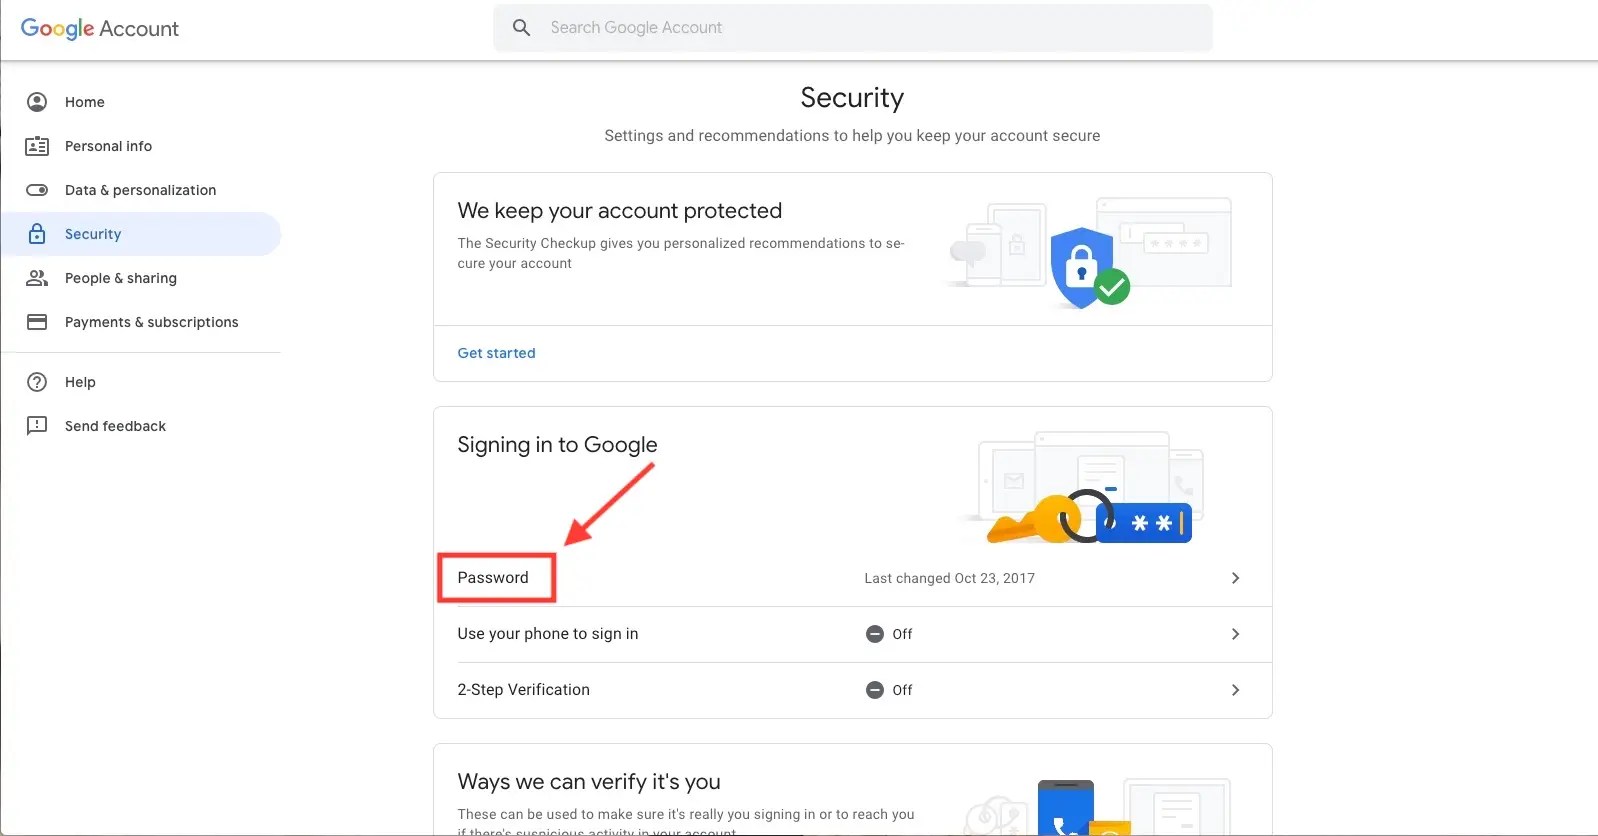
Task: Click the search magnifier icon
Action: click(521, 28)
